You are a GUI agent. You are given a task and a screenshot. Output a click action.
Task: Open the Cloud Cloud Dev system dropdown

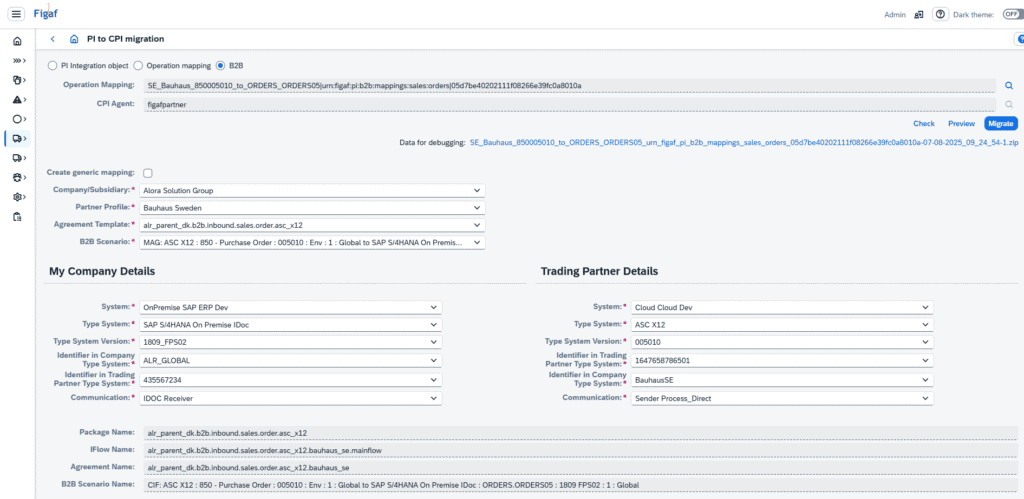click(782, 307)
